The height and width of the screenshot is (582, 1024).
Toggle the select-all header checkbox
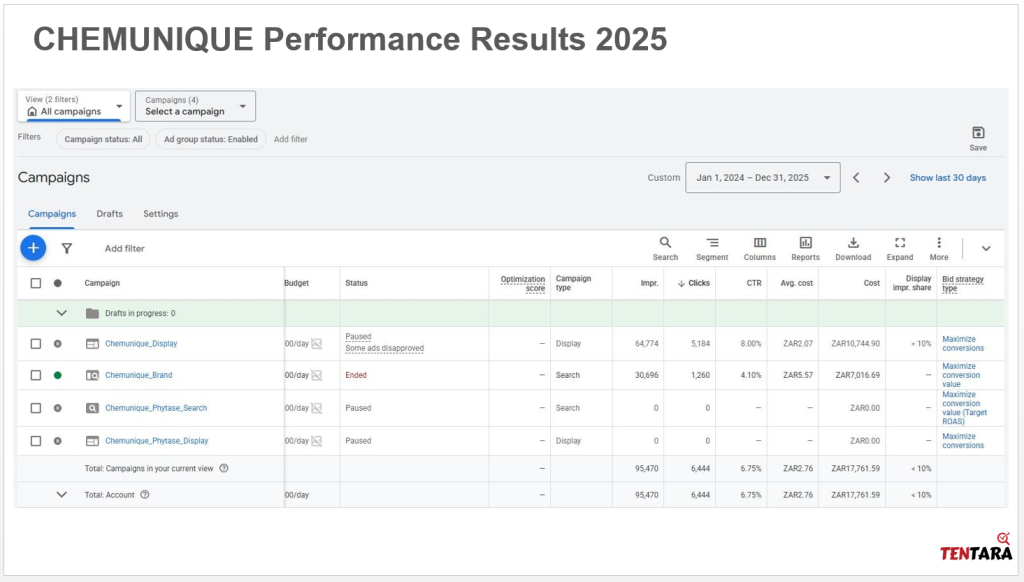pyautogui.click(x=36, y=283)
